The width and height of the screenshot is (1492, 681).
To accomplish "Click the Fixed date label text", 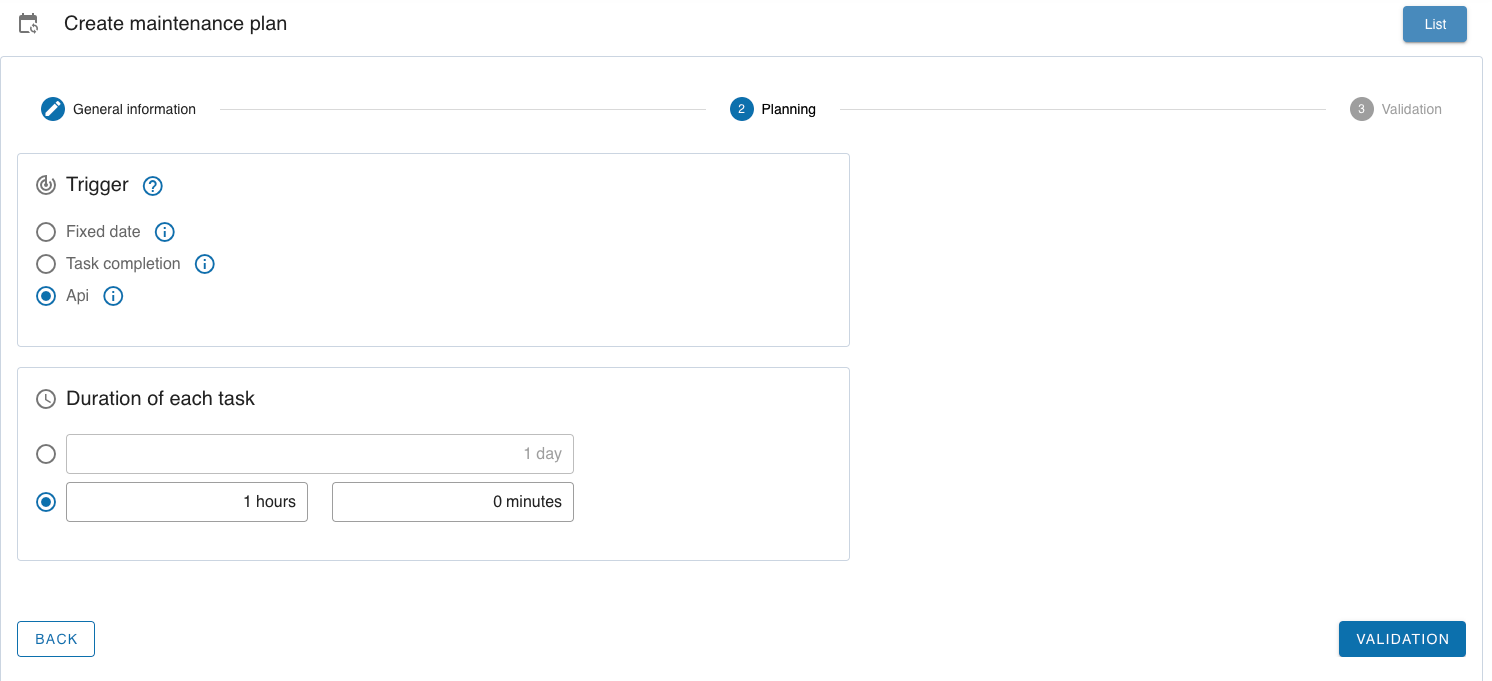I will click(x=103, y=231).
